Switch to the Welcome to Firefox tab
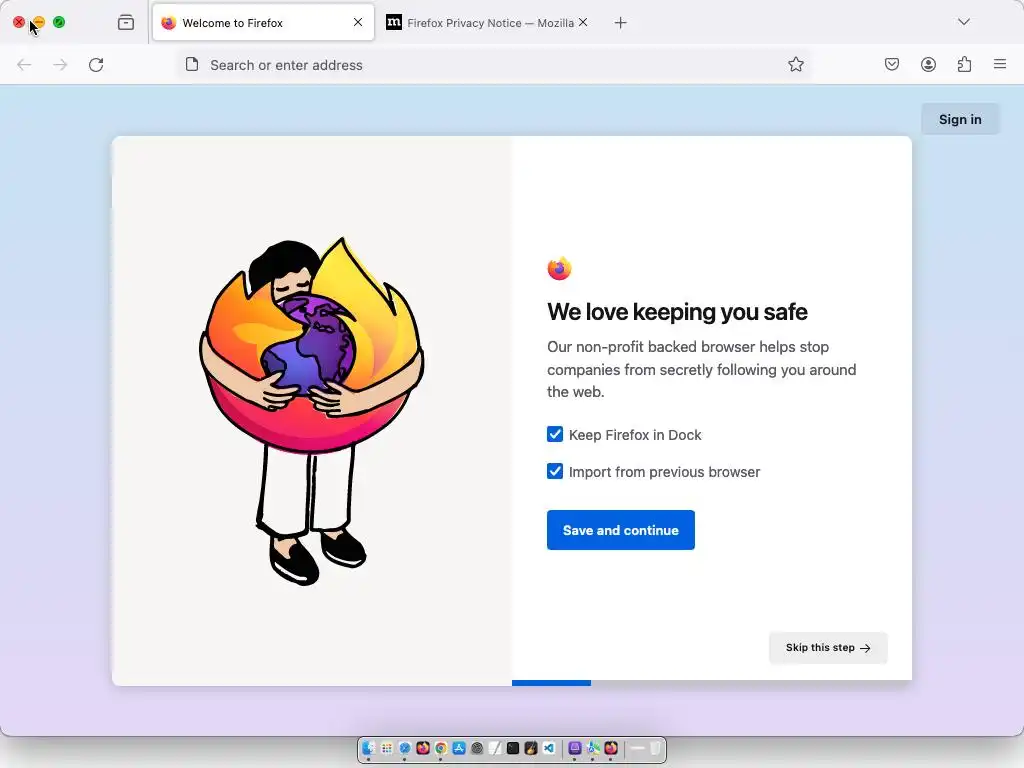This screenshot has height=768, width=1024. click(263, 23)
